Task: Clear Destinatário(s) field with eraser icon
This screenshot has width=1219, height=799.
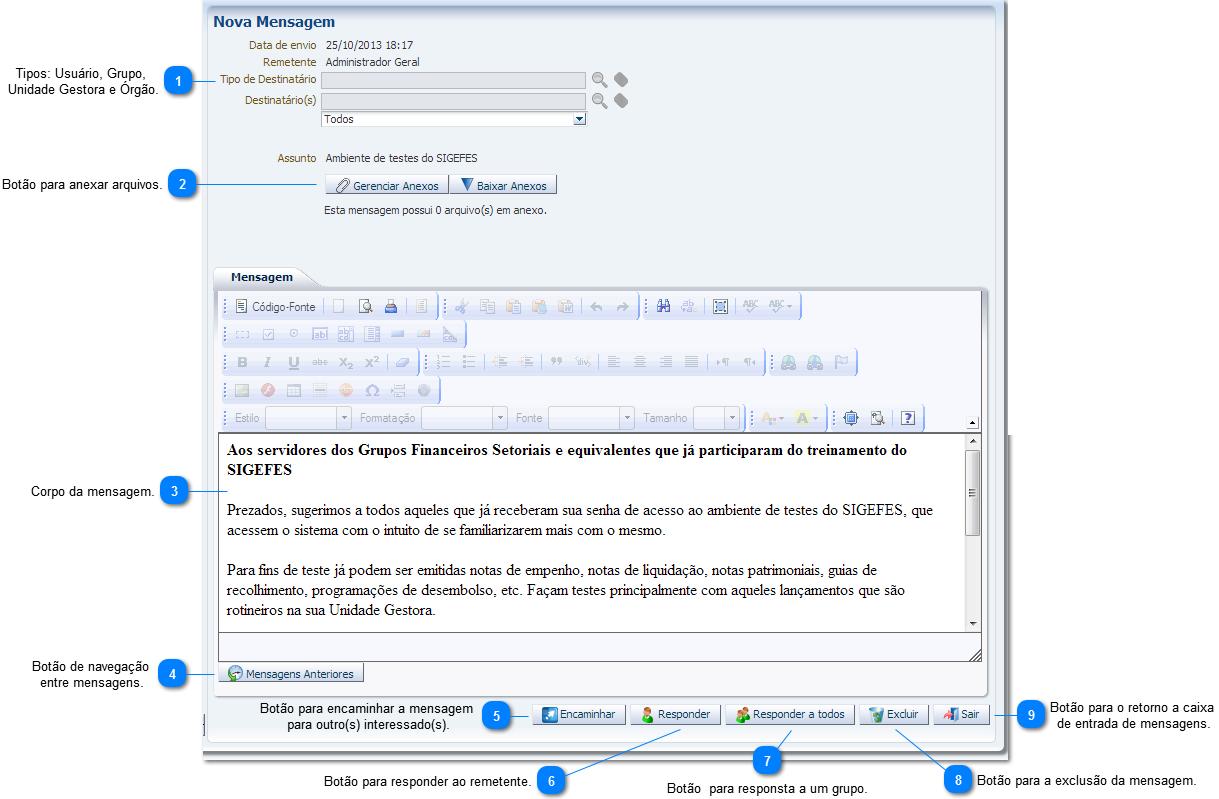Action: coord(621,100)
